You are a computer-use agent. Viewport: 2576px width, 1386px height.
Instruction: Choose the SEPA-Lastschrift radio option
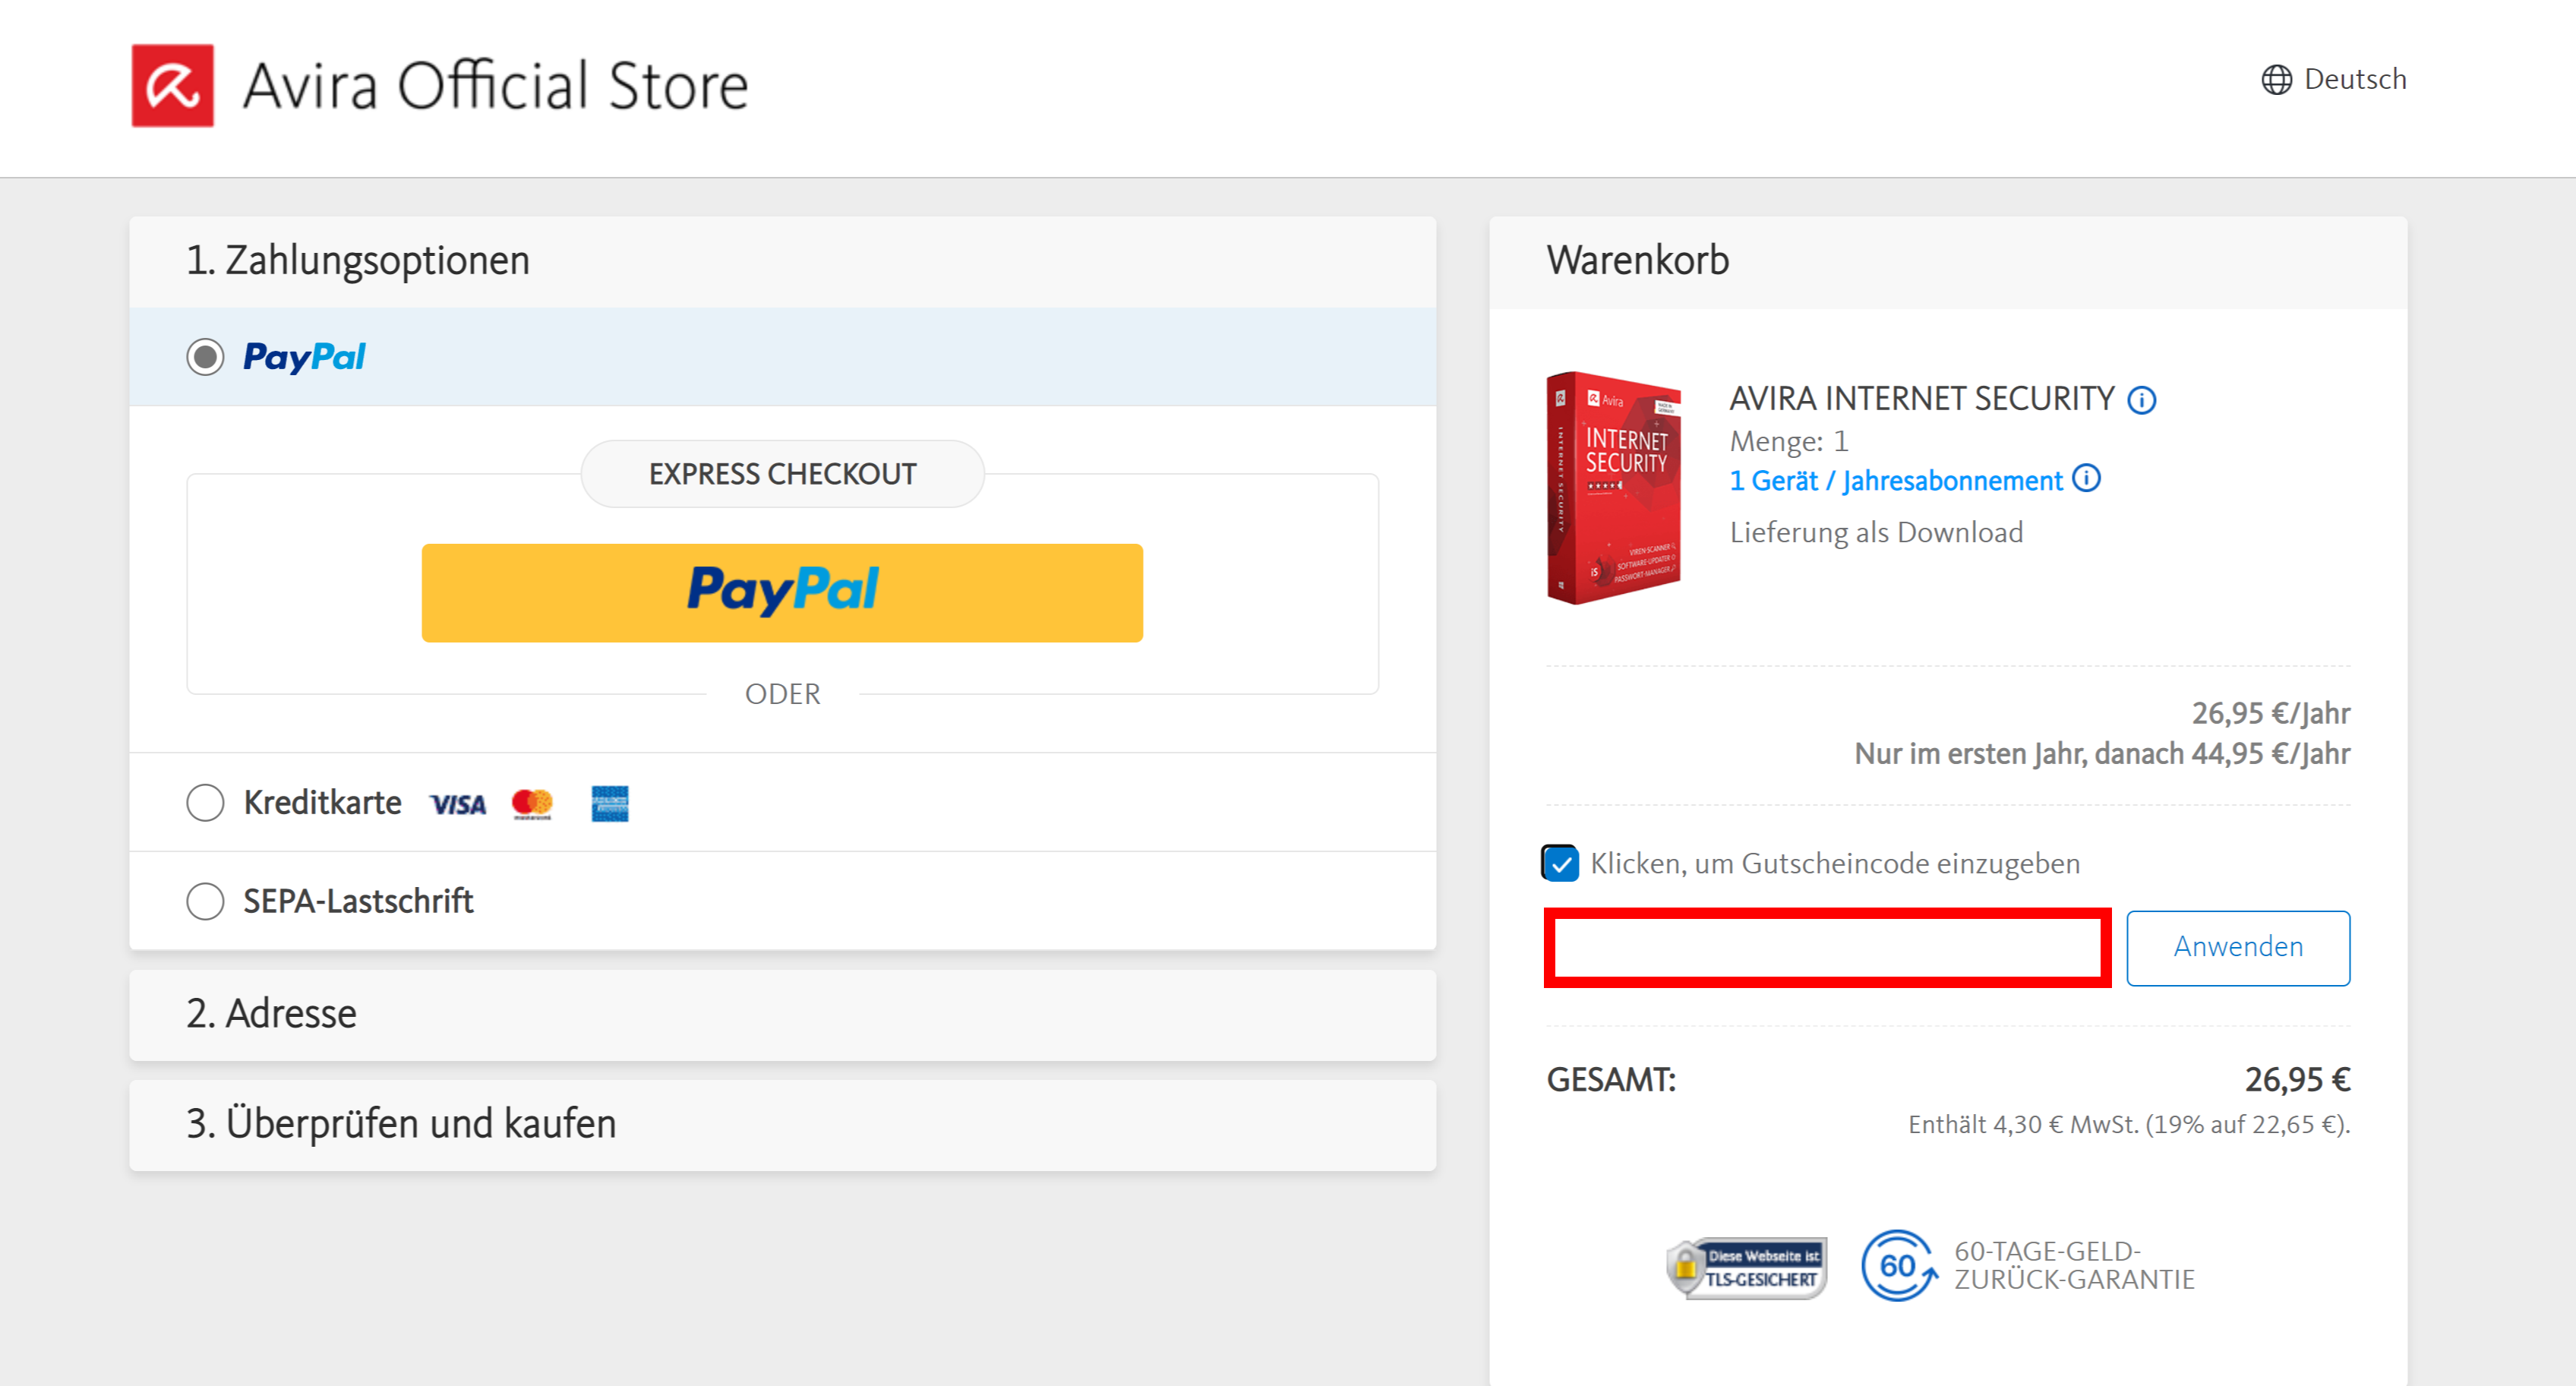tap(205, 901)
